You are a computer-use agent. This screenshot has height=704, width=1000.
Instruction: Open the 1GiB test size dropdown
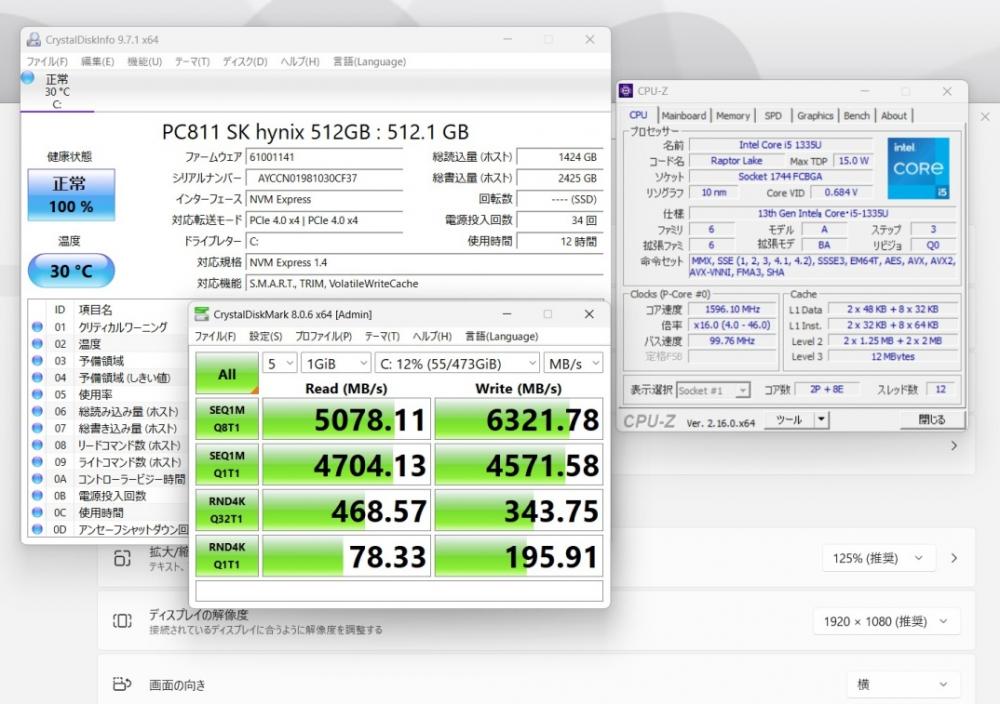335,363
